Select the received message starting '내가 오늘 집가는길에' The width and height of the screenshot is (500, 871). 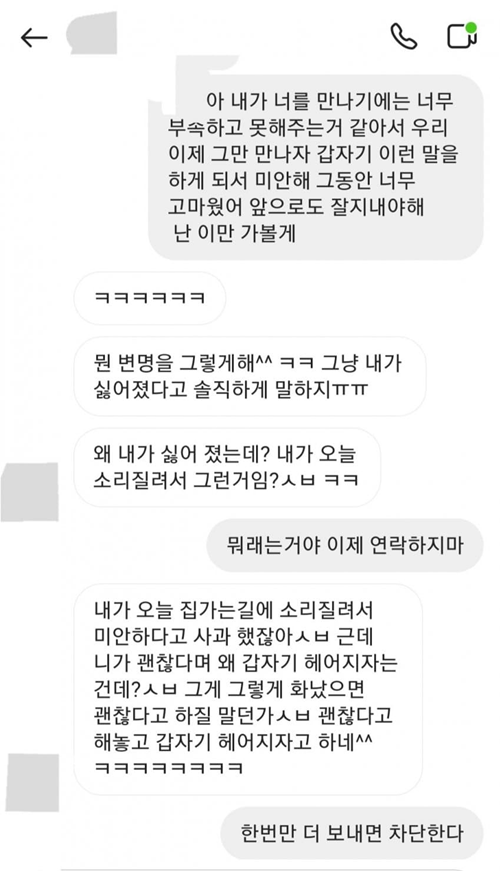point(248,689)
